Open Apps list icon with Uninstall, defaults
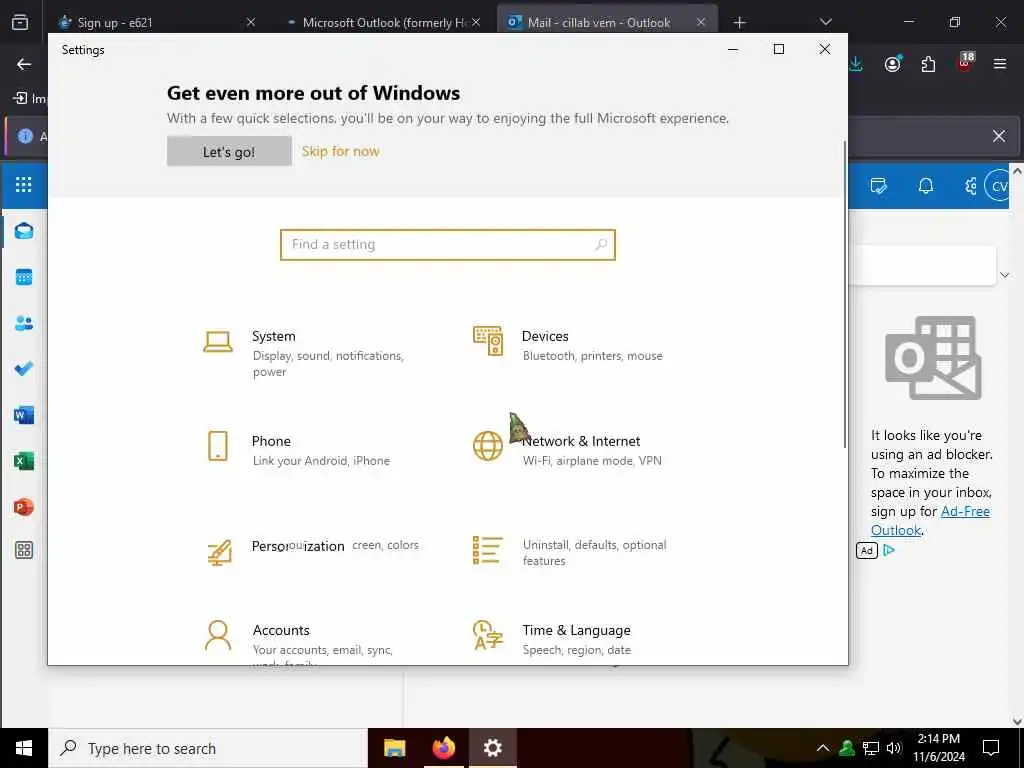 (487, 551)
